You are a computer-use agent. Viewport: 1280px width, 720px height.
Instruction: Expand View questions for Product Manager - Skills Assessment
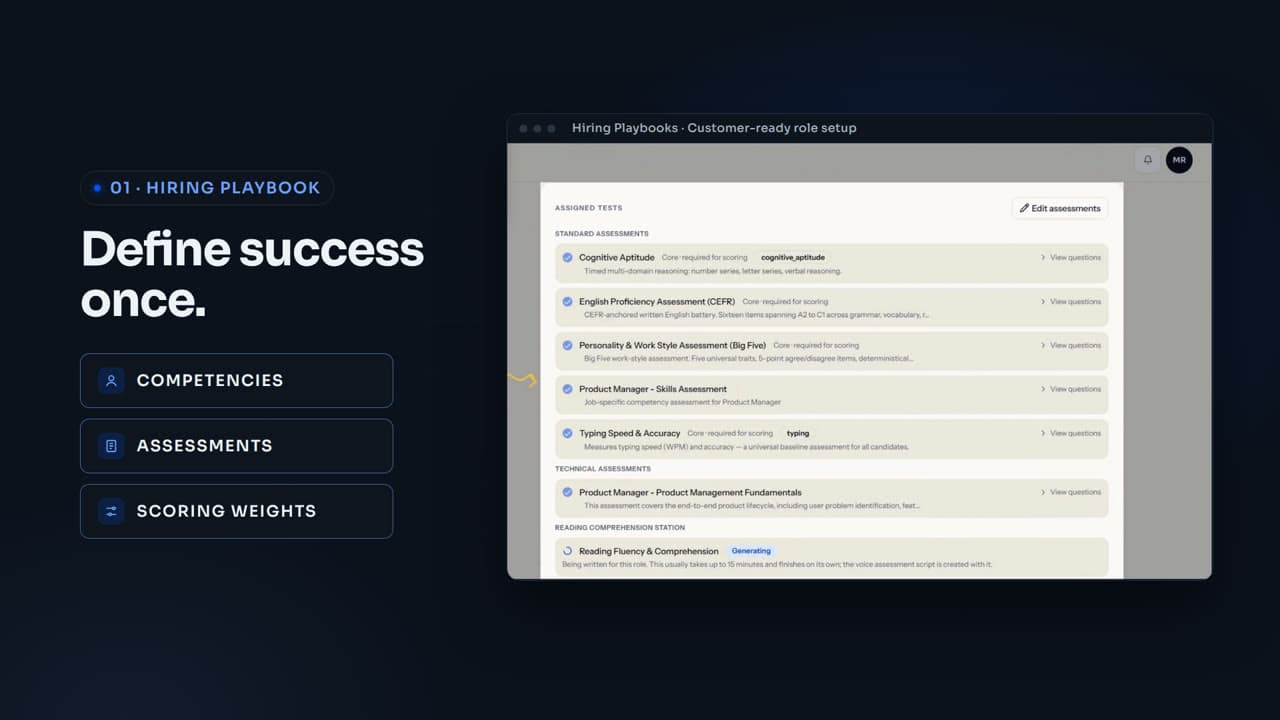(1070, 389)
